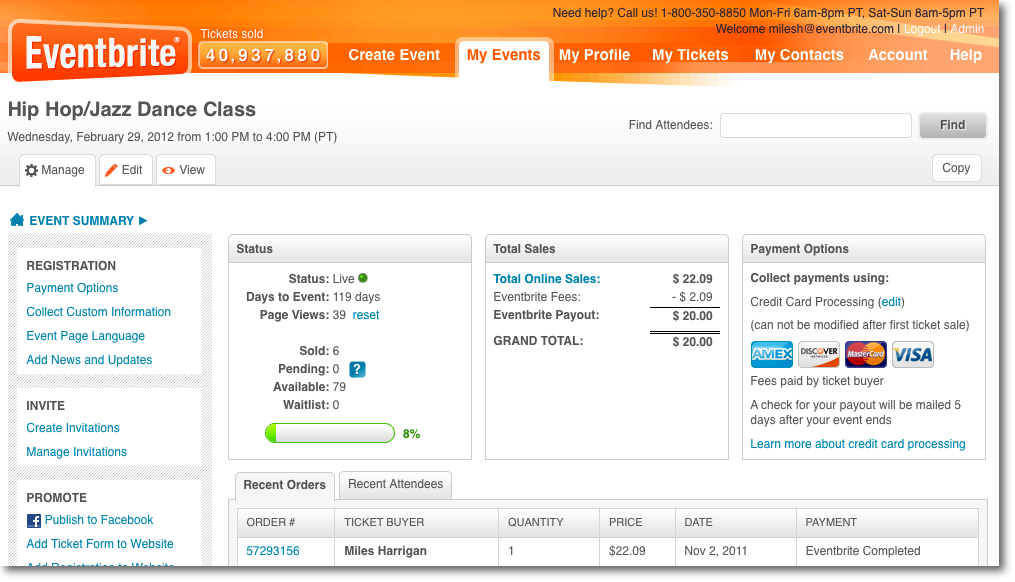The height and width of the screenshot is (582, 1015).
Task: Open Add News and Updates
Action: click(x=89, y=360)
